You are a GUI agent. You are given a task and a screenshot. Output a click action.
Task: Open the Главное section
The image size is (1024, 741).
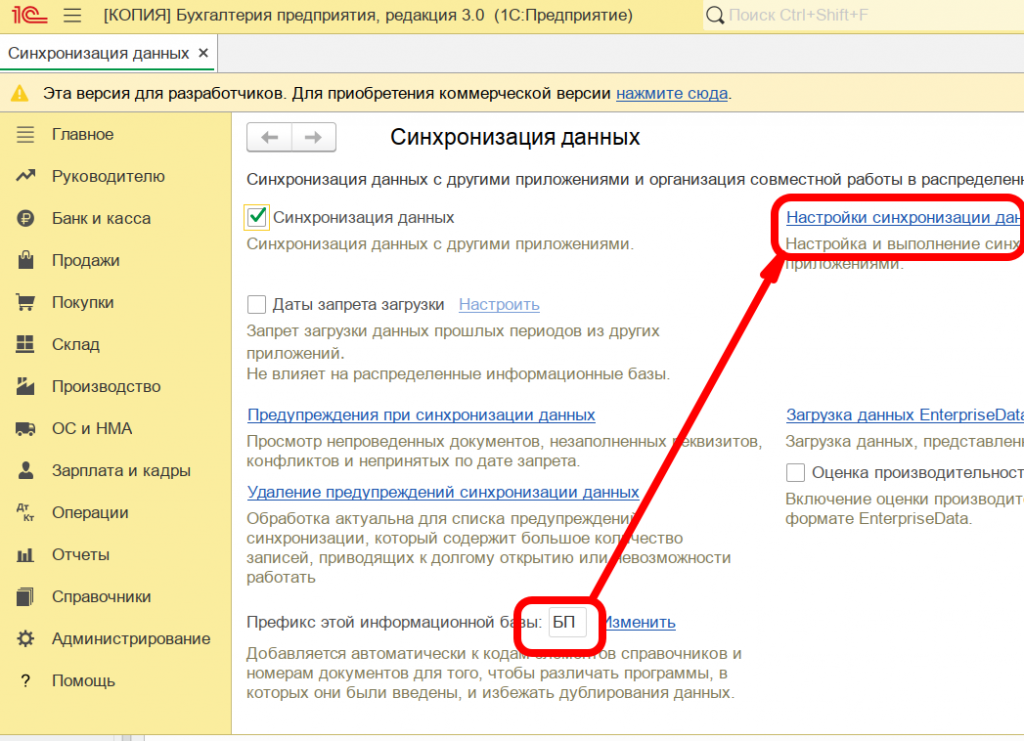click(x=83, y=134)
